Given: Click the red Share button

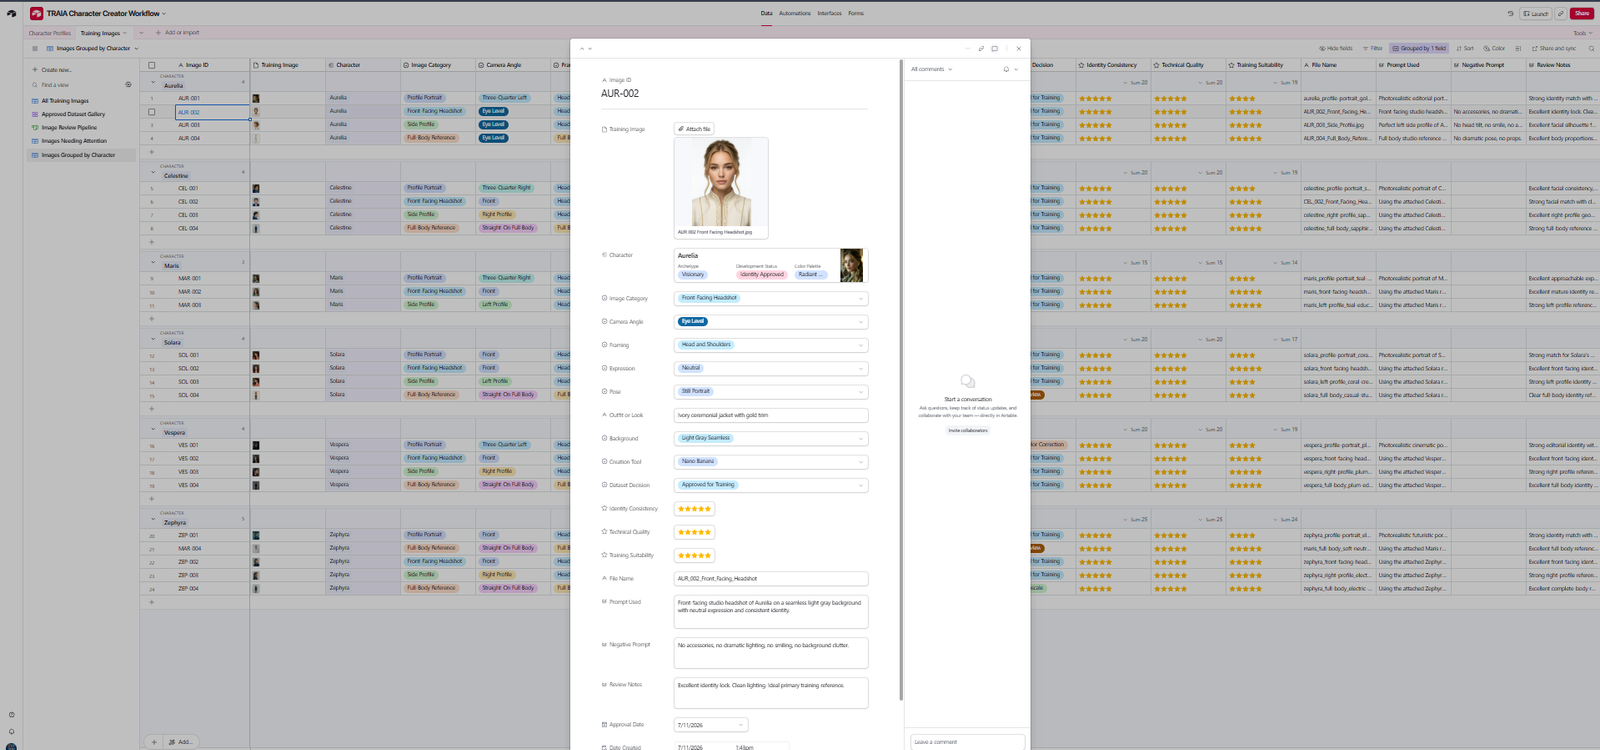Looking at the screenshot, I should tap(1582, 13).
